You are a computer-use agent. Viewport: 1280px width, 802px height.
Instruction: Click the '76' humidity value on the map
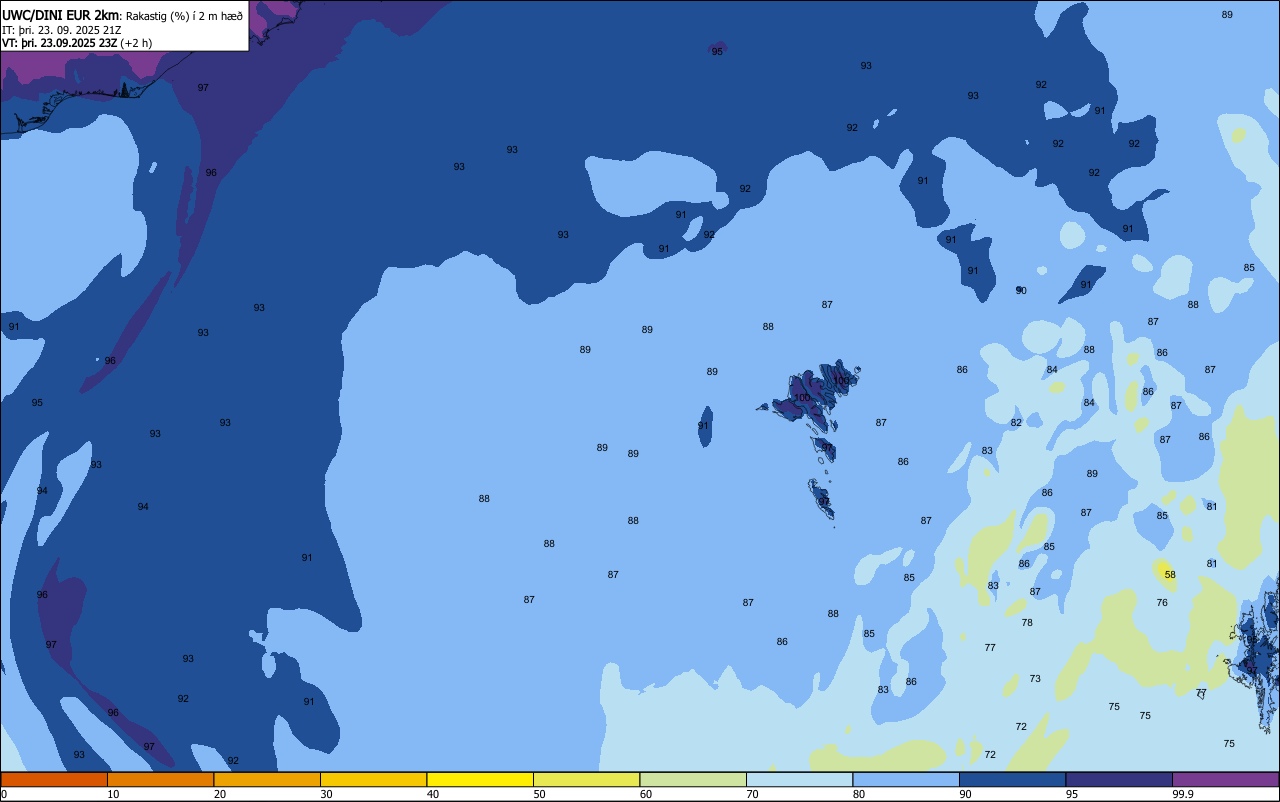click(1162, 603)
